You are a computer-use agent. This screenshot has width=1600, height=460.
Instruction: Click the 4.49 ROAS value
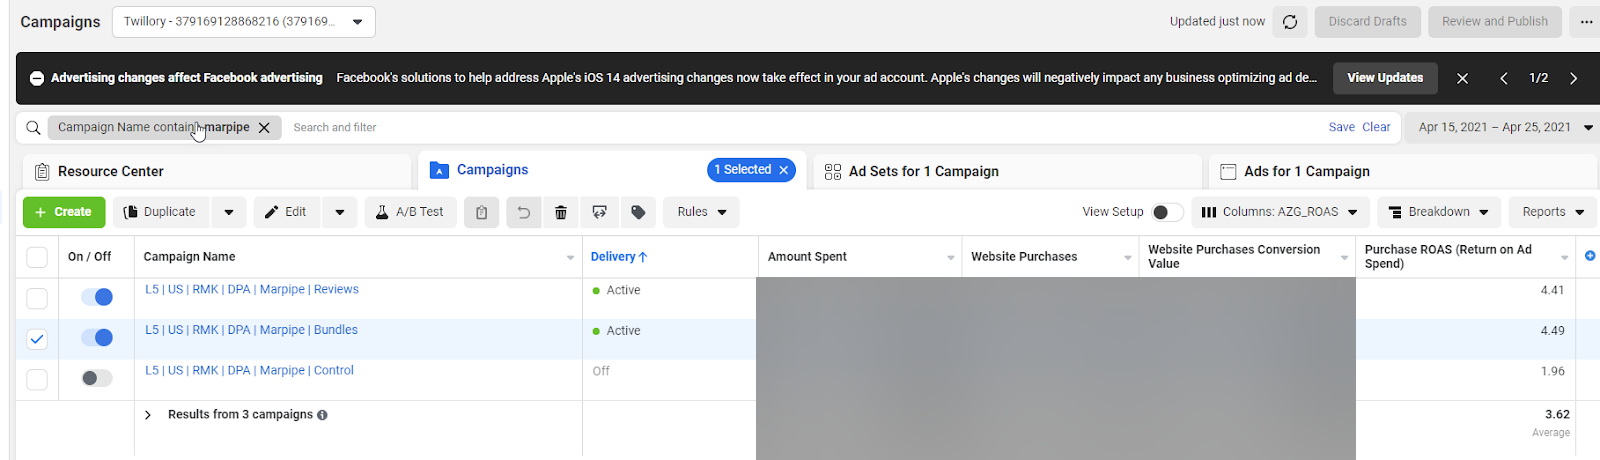[x=1552, y=331]
